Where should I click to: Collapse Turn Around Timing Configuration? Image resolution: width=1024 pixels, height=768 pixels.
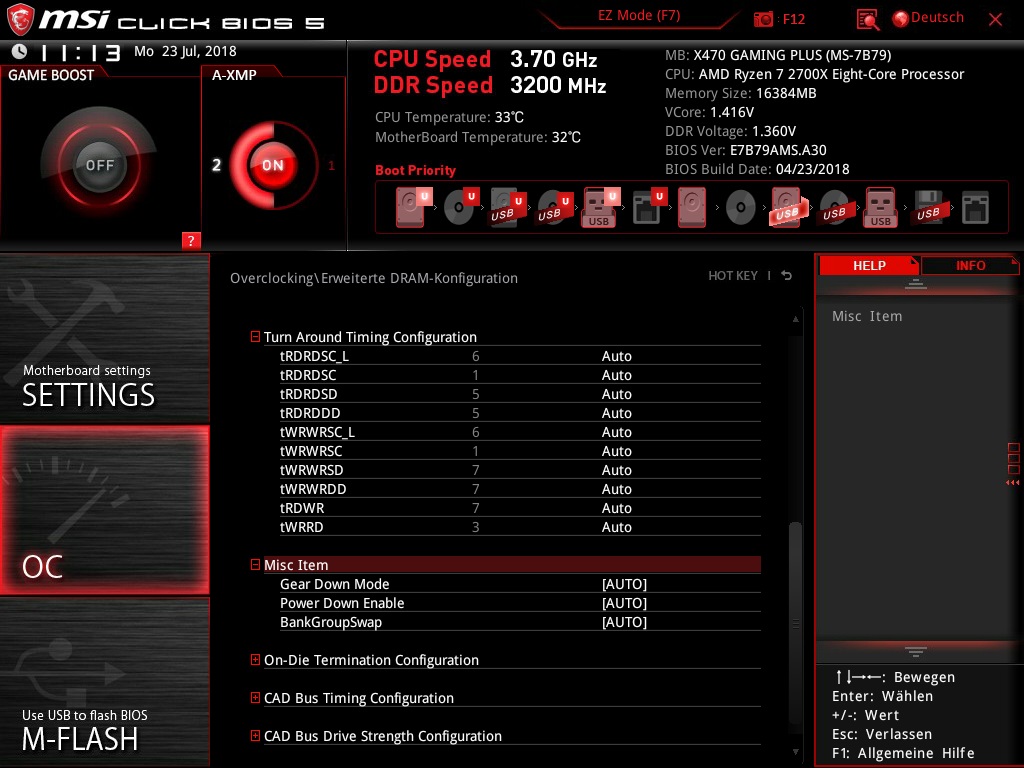(x=255, y=336)
